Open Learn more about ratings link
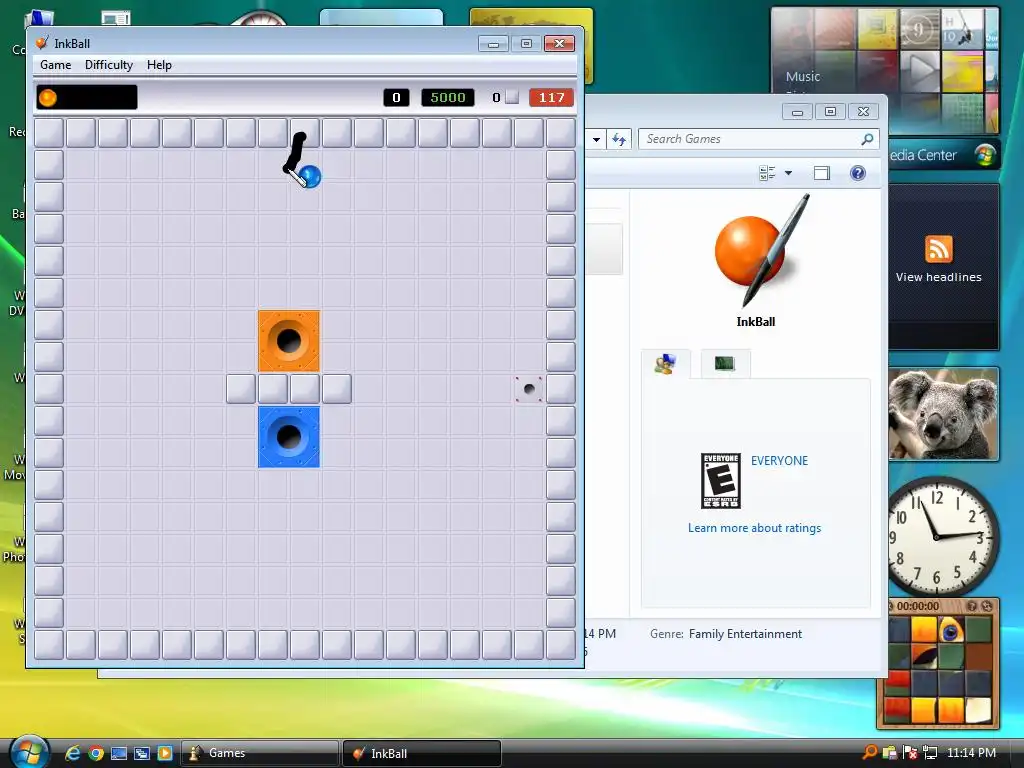This screenshot has height=768, width=1024. pyautogui.click(x=754, y=528)
